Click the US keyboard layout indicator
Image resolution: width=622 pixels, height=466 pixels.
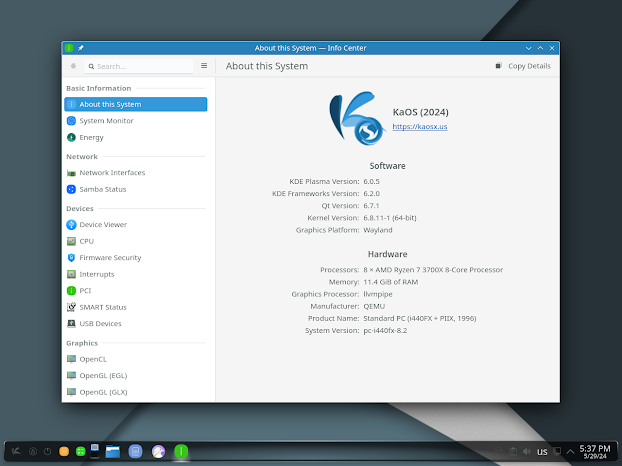[x=542, y=452]
